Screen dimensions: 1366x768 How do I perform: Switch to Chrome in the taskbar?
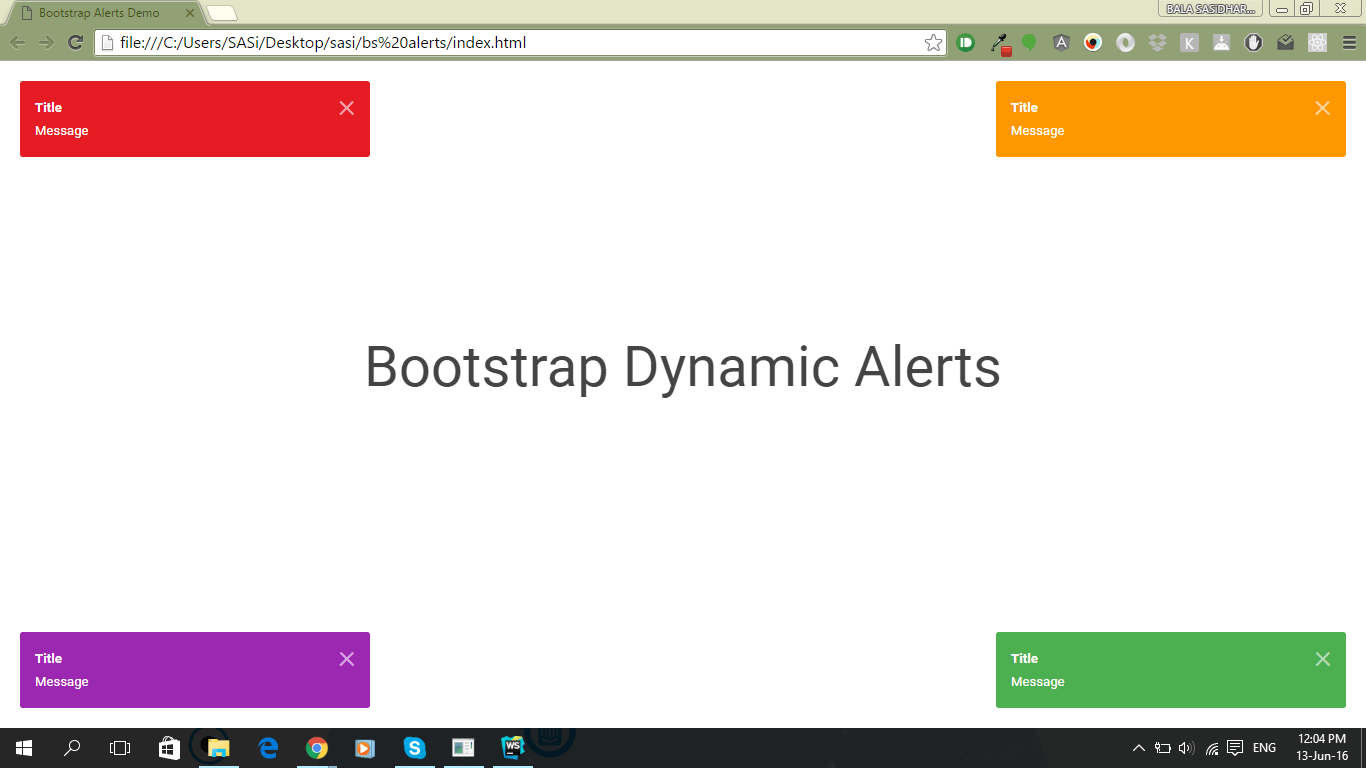coord(317,748)
